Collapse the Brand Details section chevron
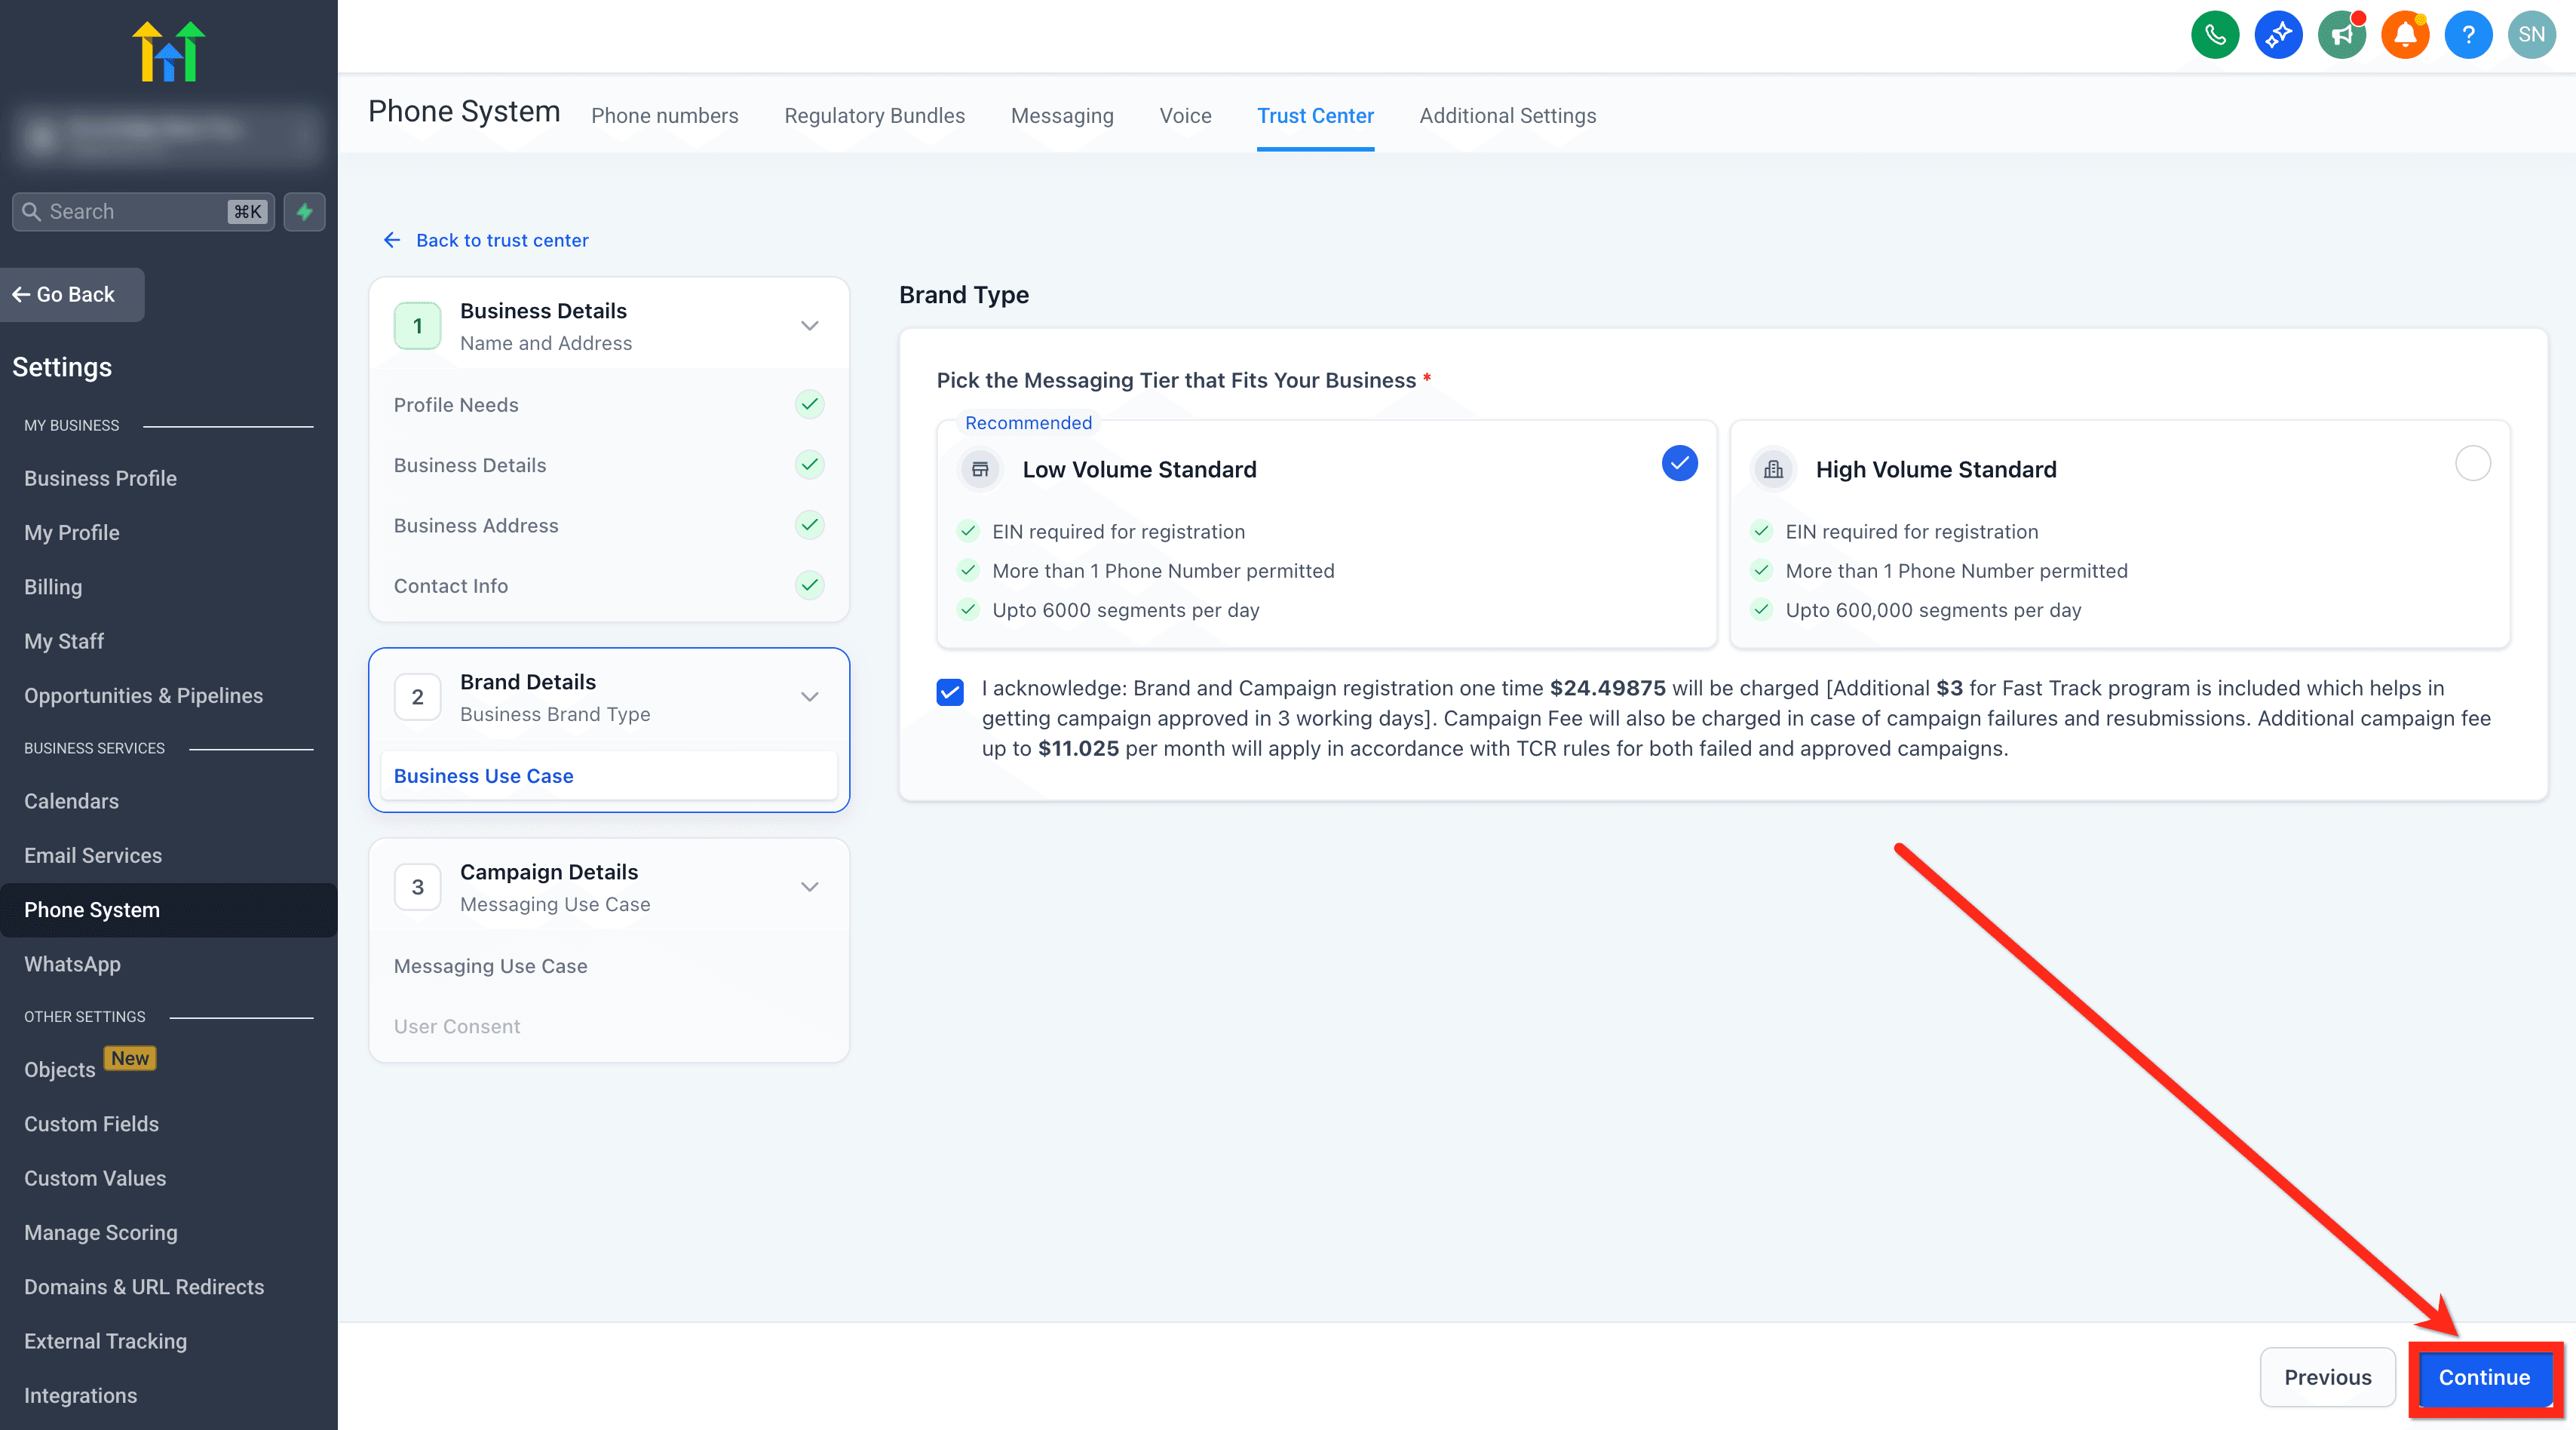The width and height of the screenshot is (2576, 1430). pyautogui.click(x=810, y=697)
